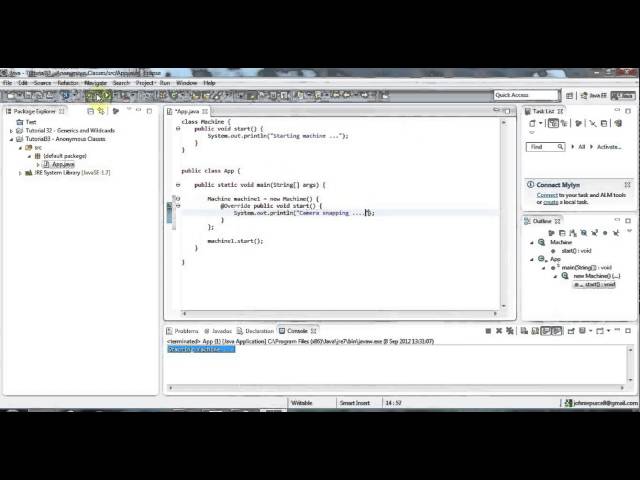
Task: Click Open Perspective icon
Action: pyautogui.click(x=569, y=96)
